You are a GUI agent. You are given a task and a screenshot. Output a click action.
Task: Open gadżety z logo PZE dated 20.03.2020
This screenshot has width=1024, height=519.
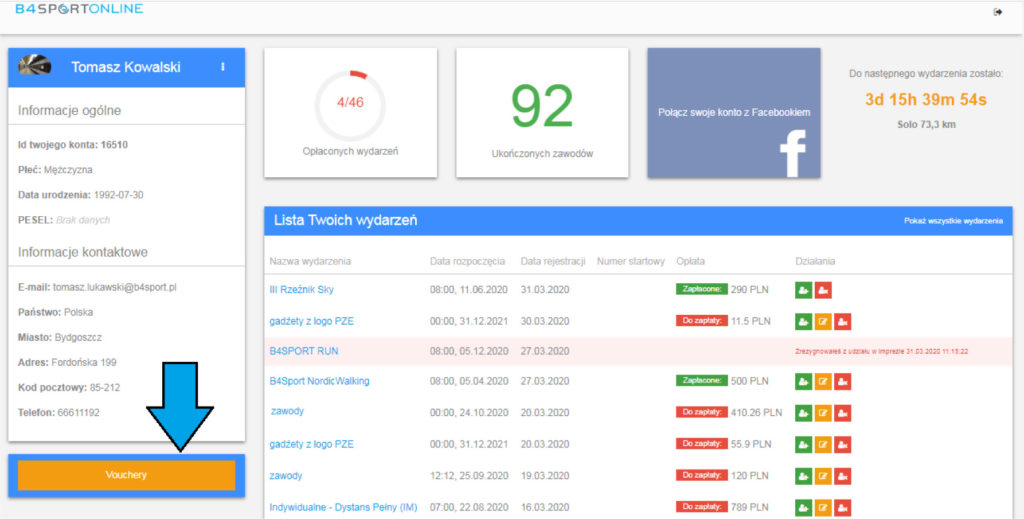click(312, 445)
